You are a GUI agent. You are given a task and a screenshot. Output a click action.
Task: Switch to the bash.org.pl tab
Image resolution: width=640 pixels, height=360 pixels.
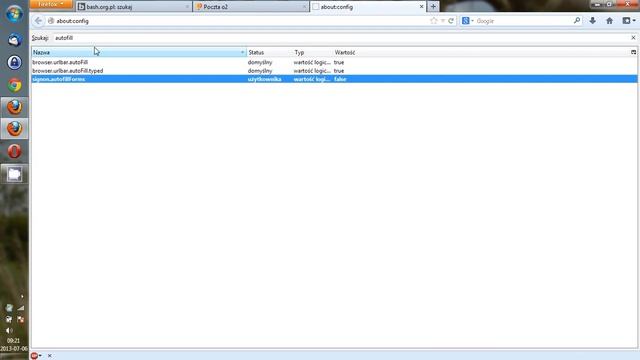pyautogui.click(x=133, y=7)
